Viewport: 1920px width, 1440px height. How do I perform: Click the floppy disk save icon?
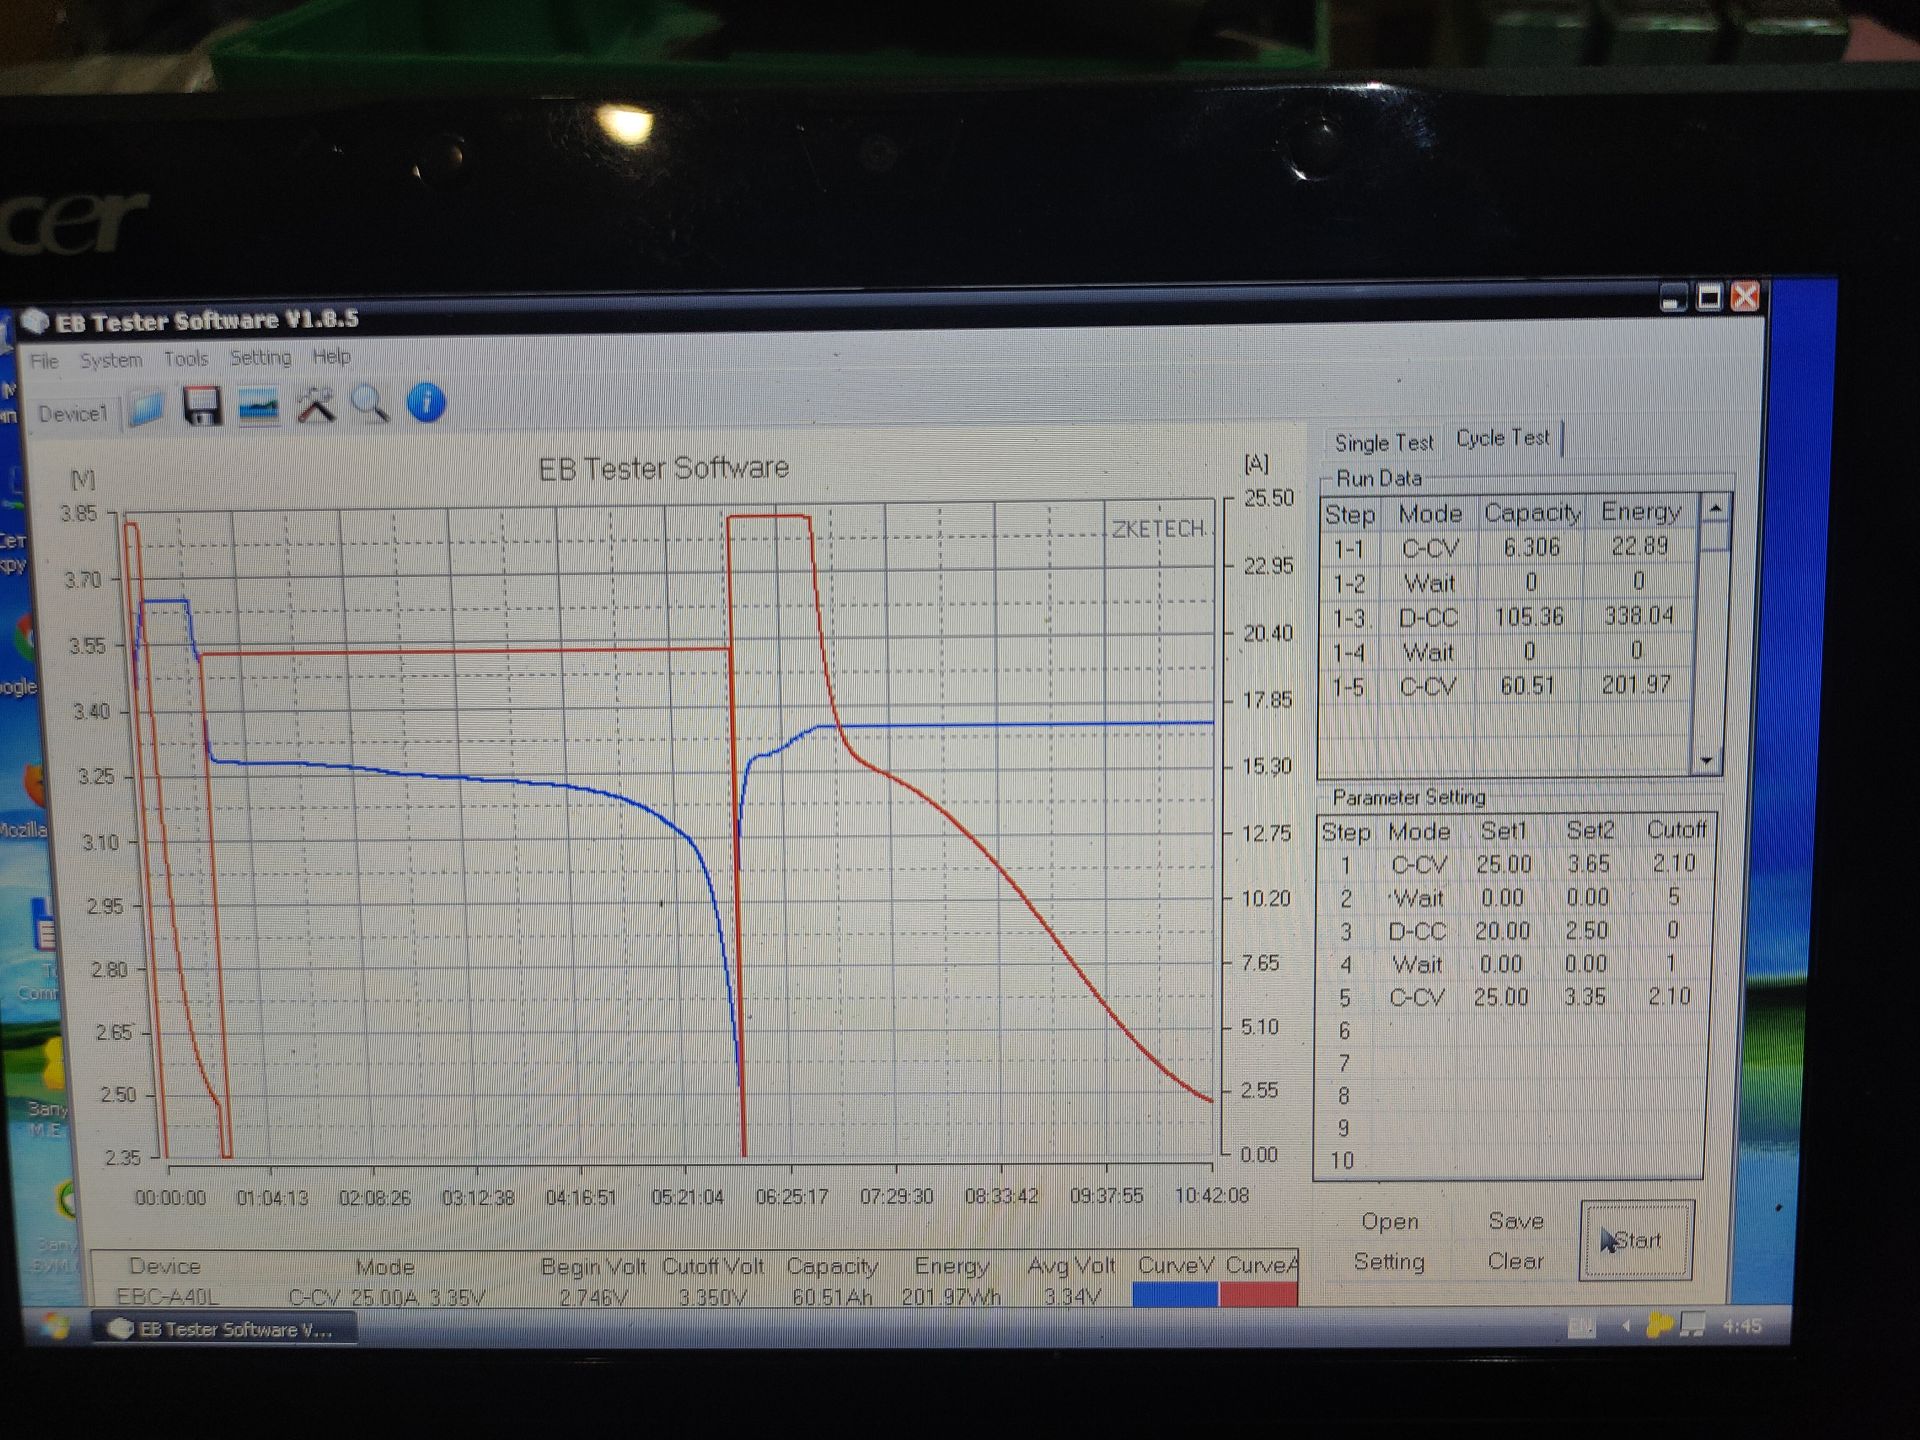tap(202, 407)
